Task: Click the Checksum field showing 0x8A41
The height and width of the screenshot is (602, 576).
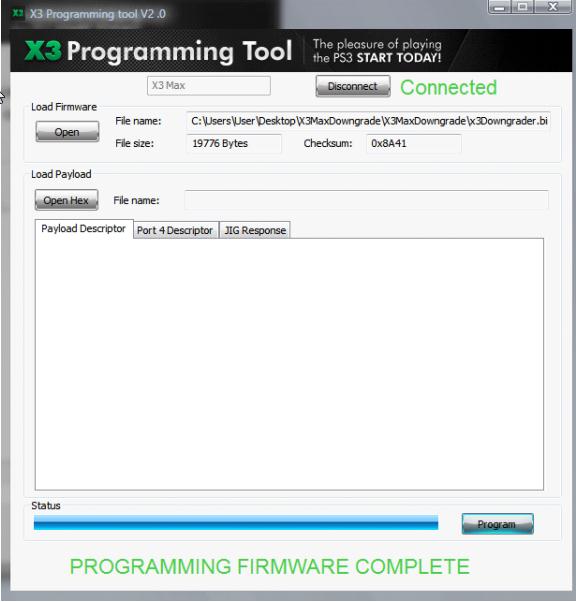Action: (413, 144)
